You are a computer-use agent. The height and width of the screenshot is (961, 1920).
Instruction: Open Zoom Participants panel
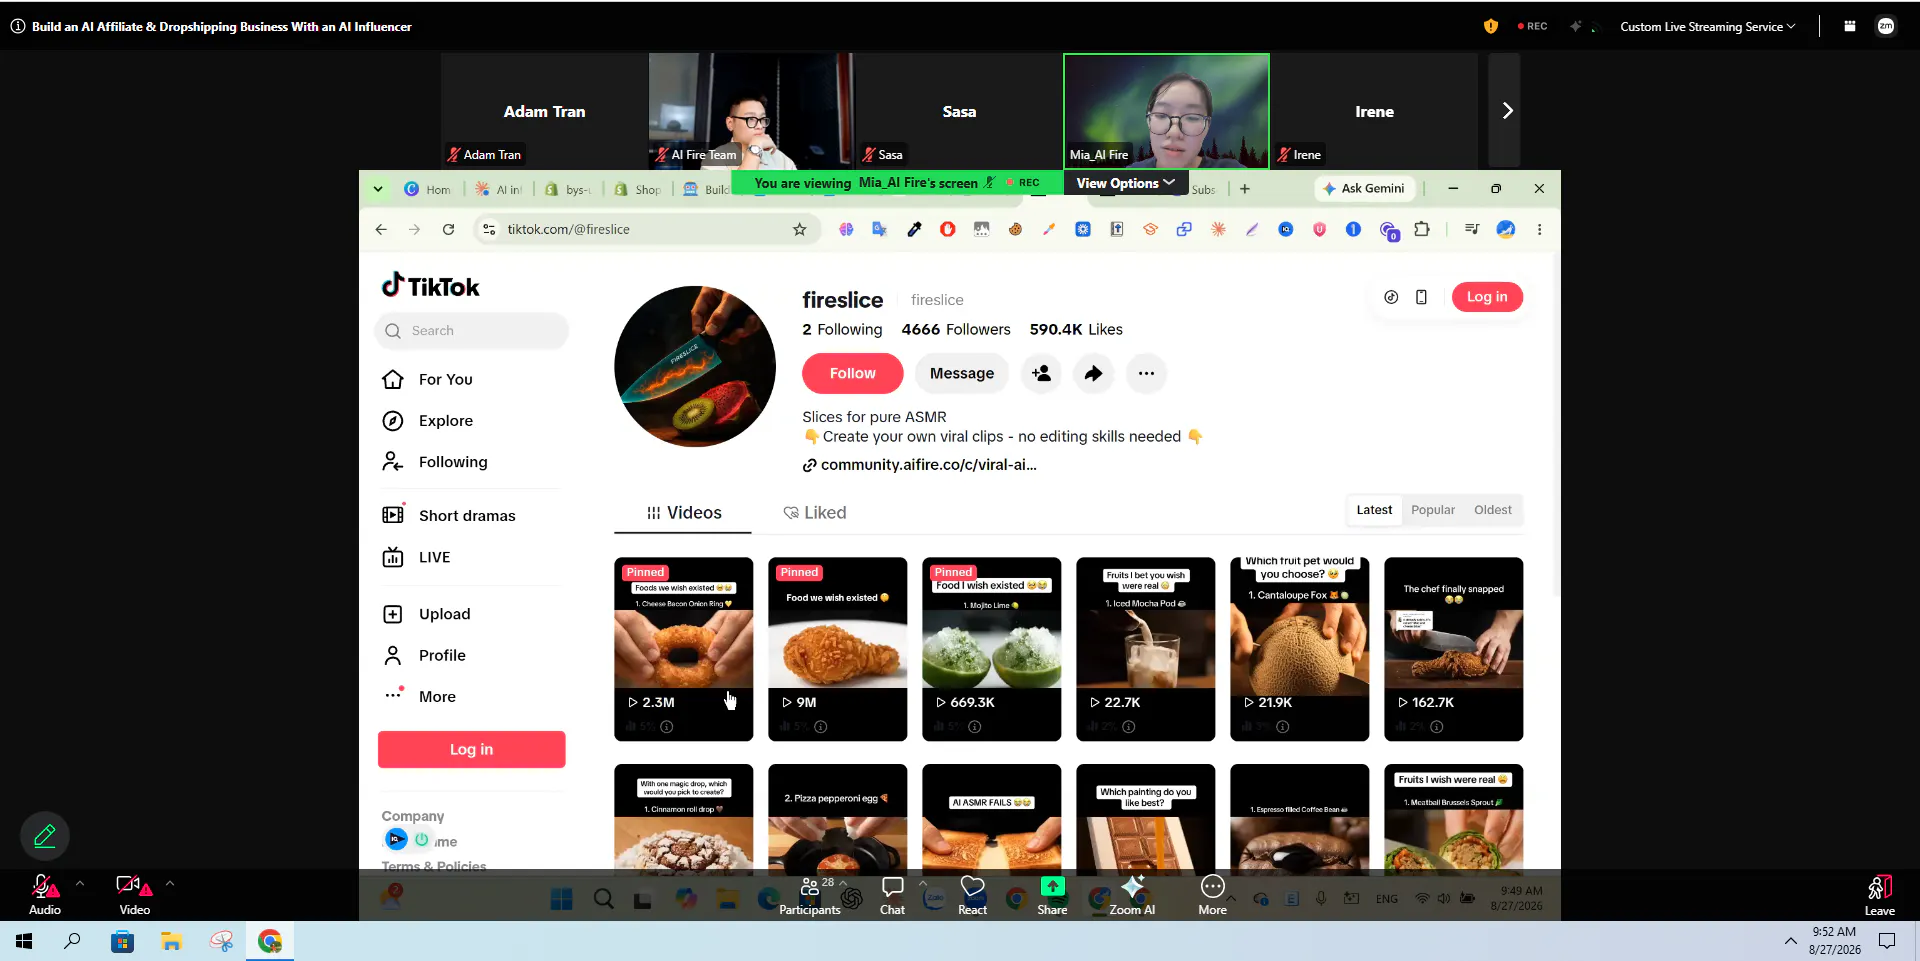click(x=810, y=895)
